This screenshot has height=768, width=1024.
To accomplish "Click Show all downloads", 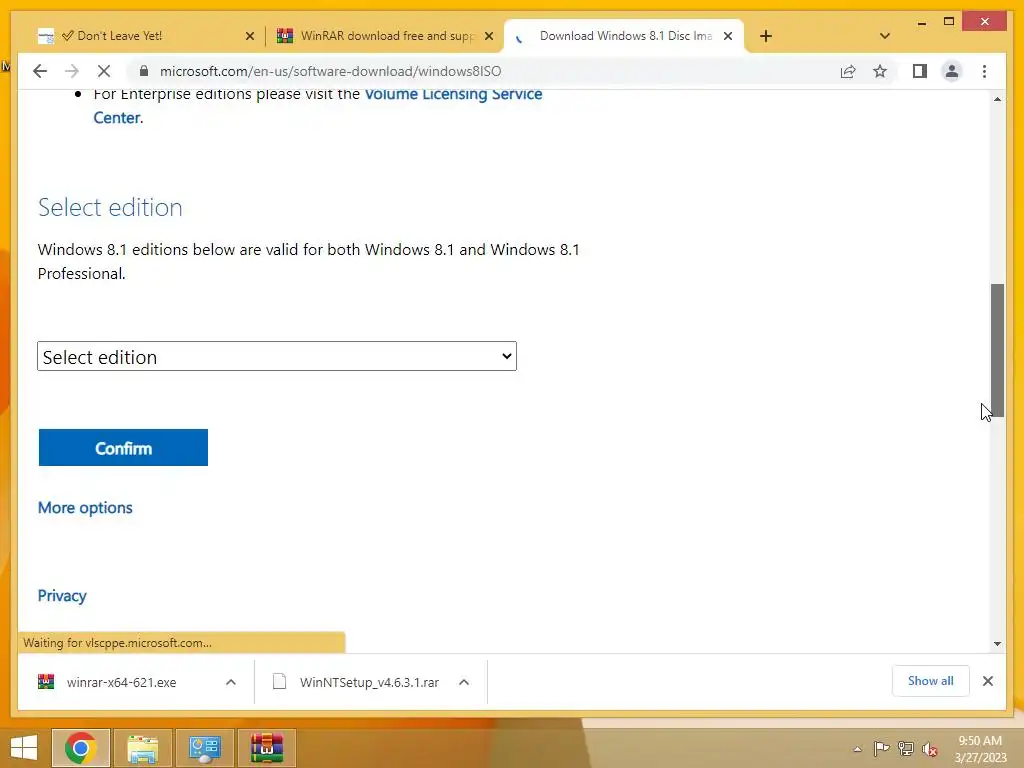I will coord(931,681).
